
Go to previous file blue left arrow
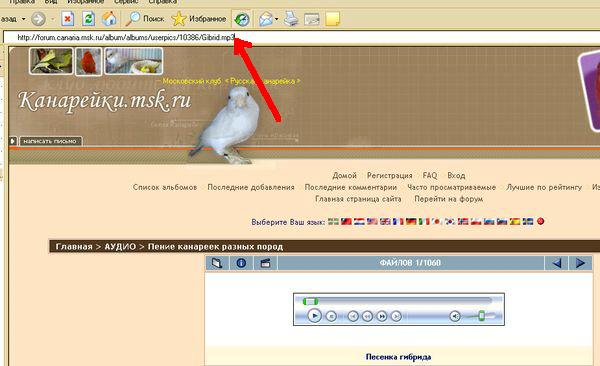click(x=557, y=263)
